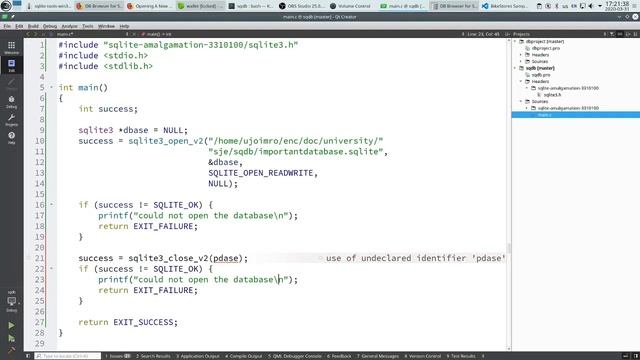Open the Tools menu
This screenshot has width=640, height=360.
pos(88,26)
